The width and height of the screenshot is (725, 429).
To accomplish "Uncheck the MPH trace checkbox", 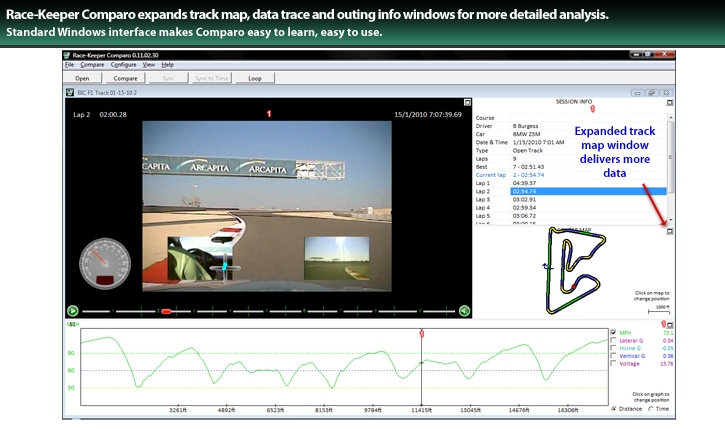I will [x=612, y=332].
